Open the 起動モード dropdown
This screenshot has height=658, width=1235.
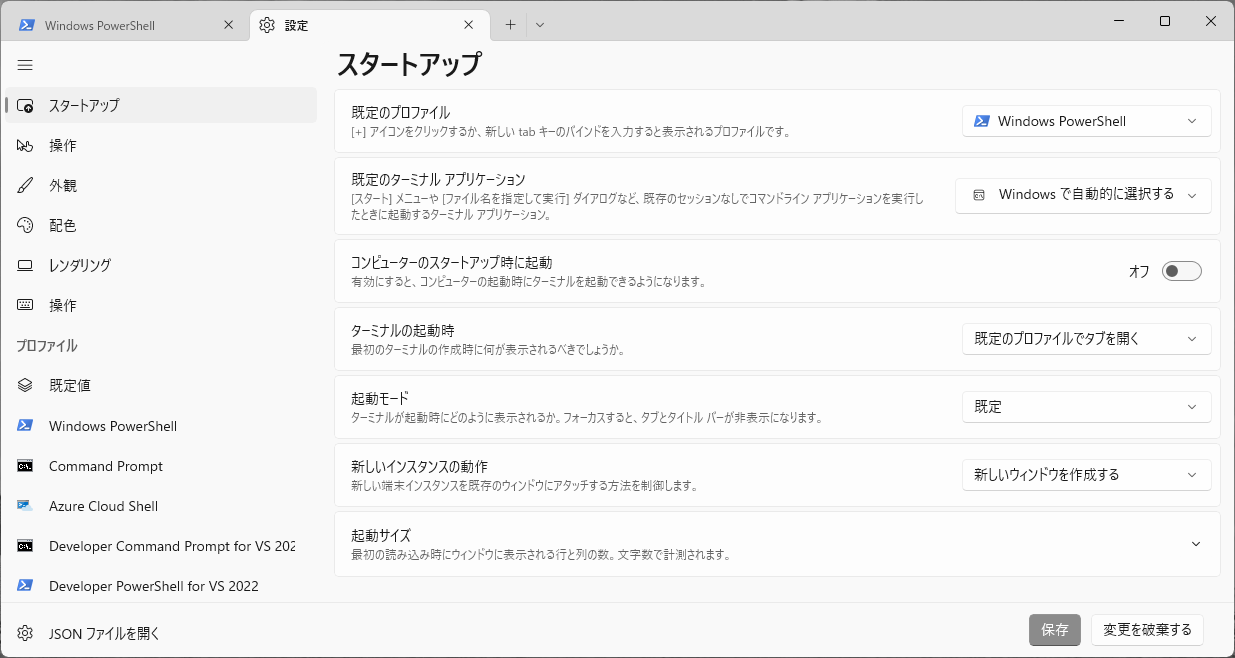pos(1086,406)
